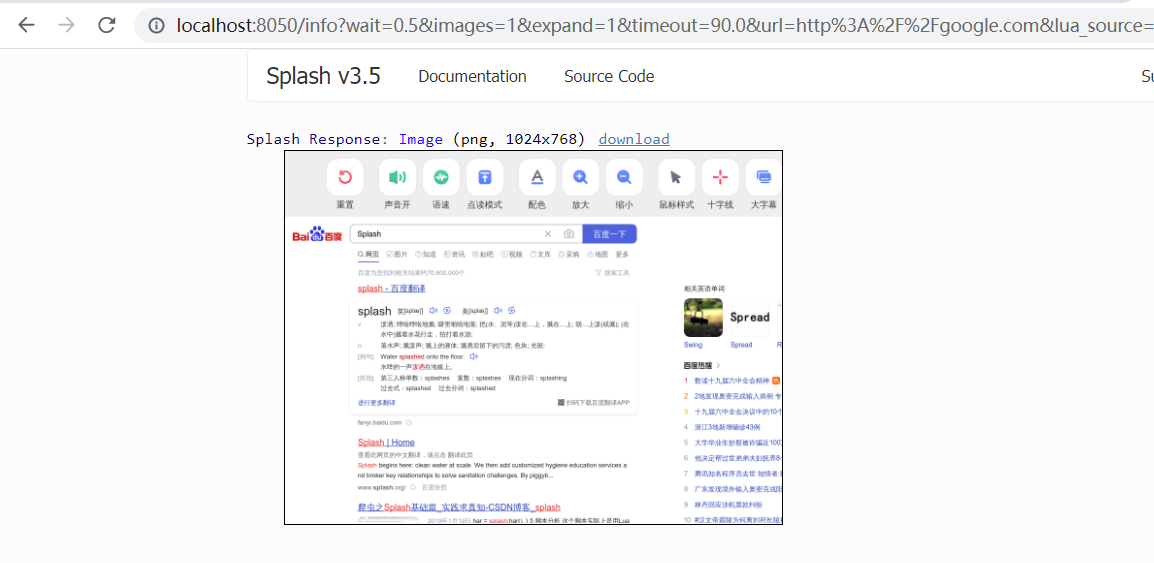This screenshot has height=563, width=1154.
Task: Click the large caption (大字幕) icon
Action: (x=763, y=177)
